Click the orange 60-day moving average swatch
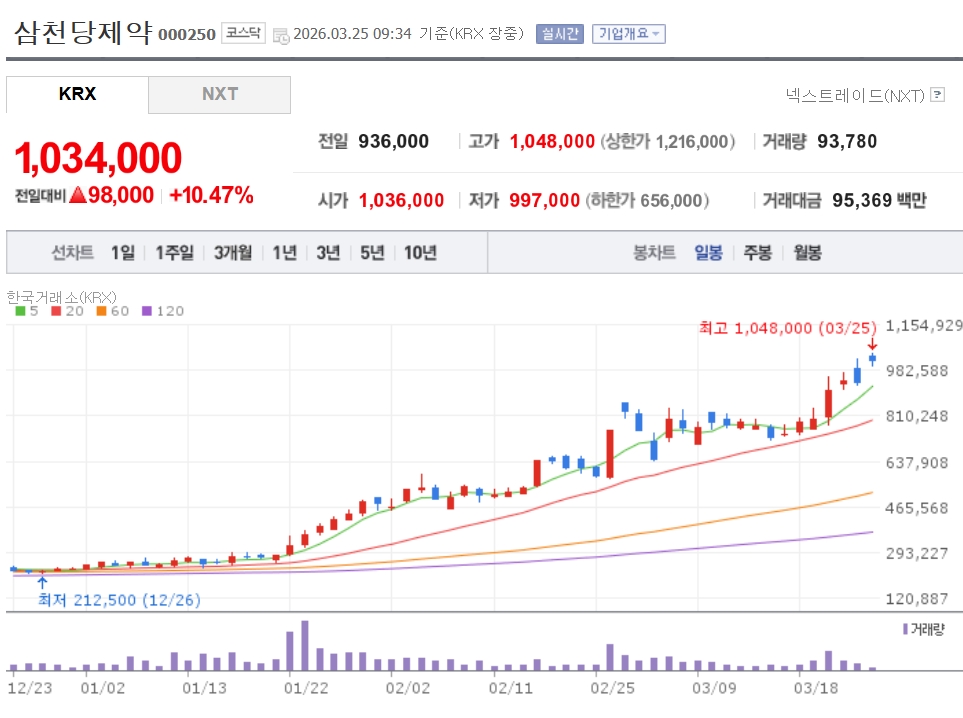The height and width of the screenshot is (718, 963). point(101,311)
